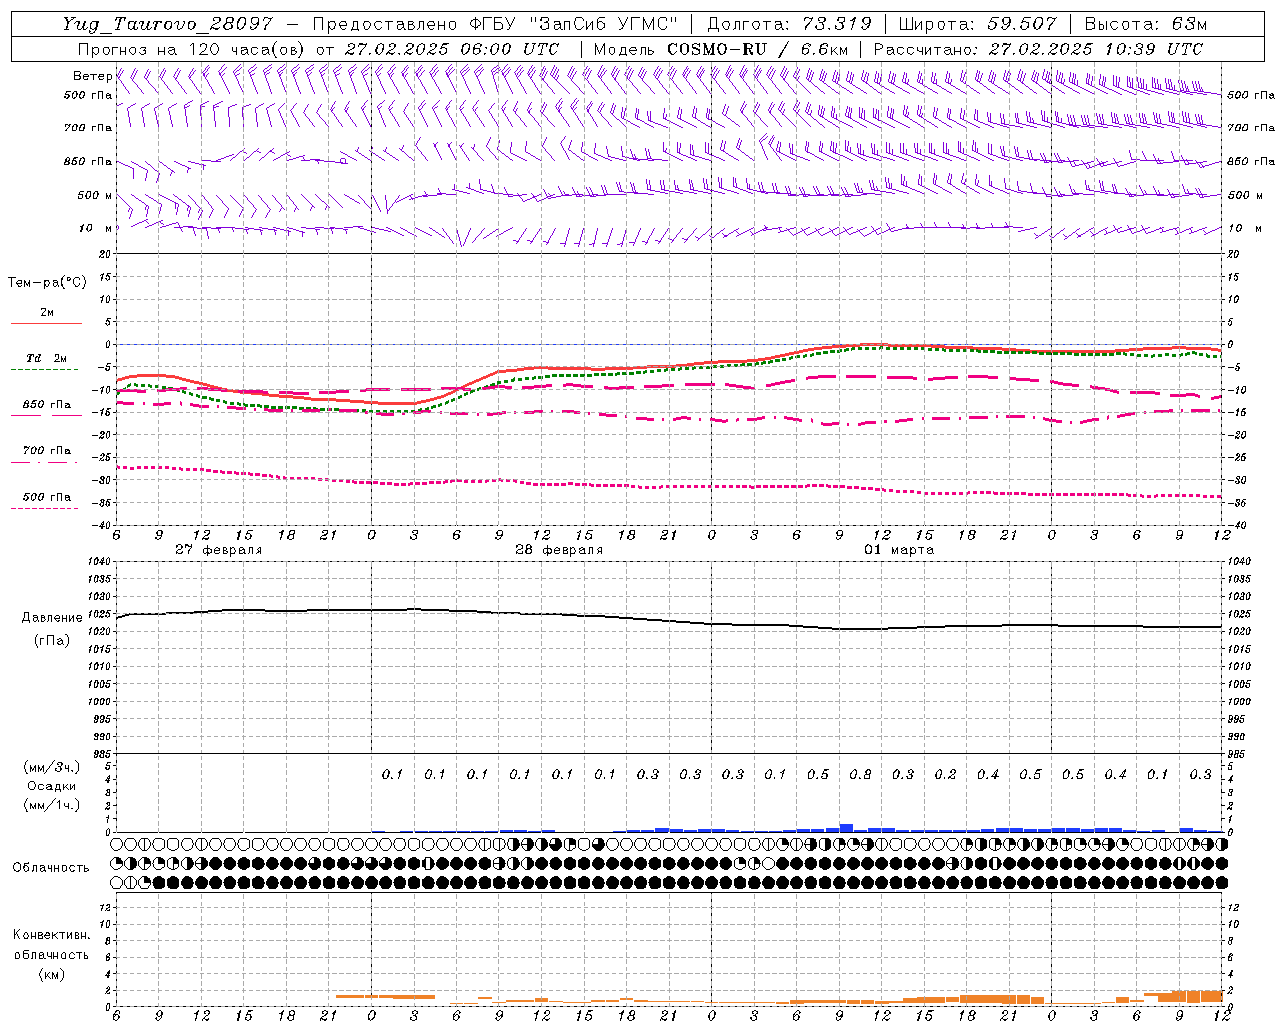
Task: Click the model label COSMO-RU / 6.6км
Action: click(x=759, y=49)
